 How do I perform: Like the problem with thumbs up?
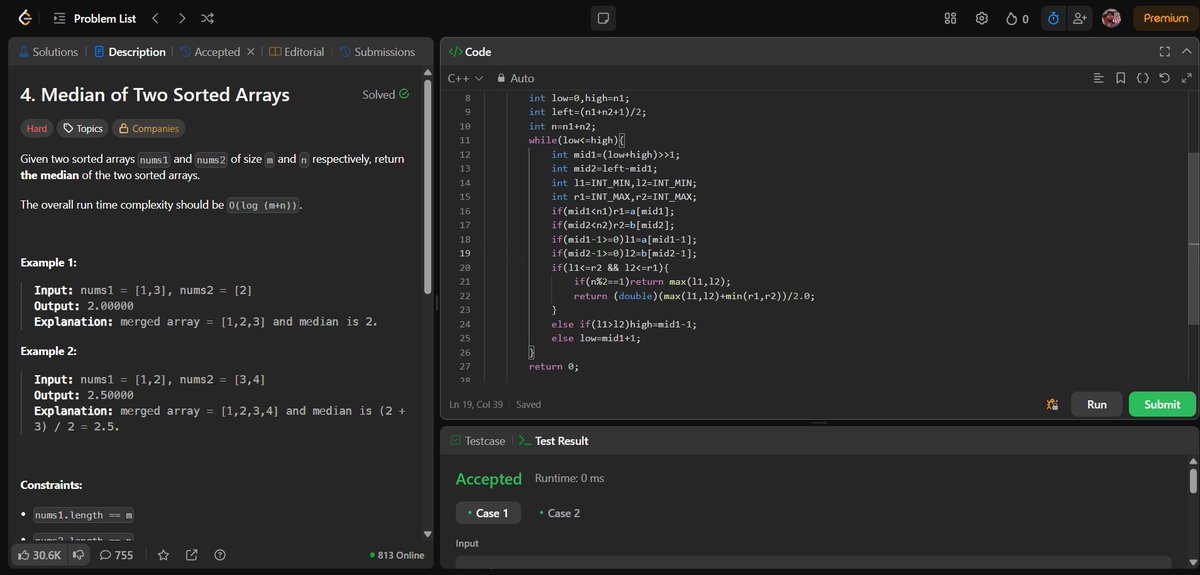tap(40, 555)
